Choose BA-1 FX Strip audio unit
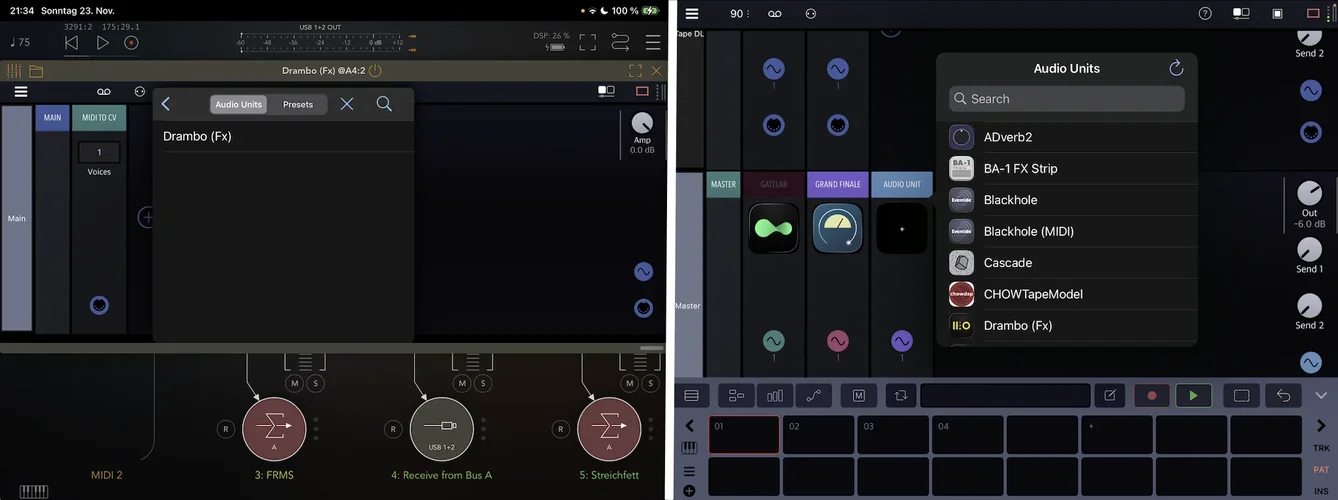Screen dimensions: 1338x500 click(x=1066, y=169)
